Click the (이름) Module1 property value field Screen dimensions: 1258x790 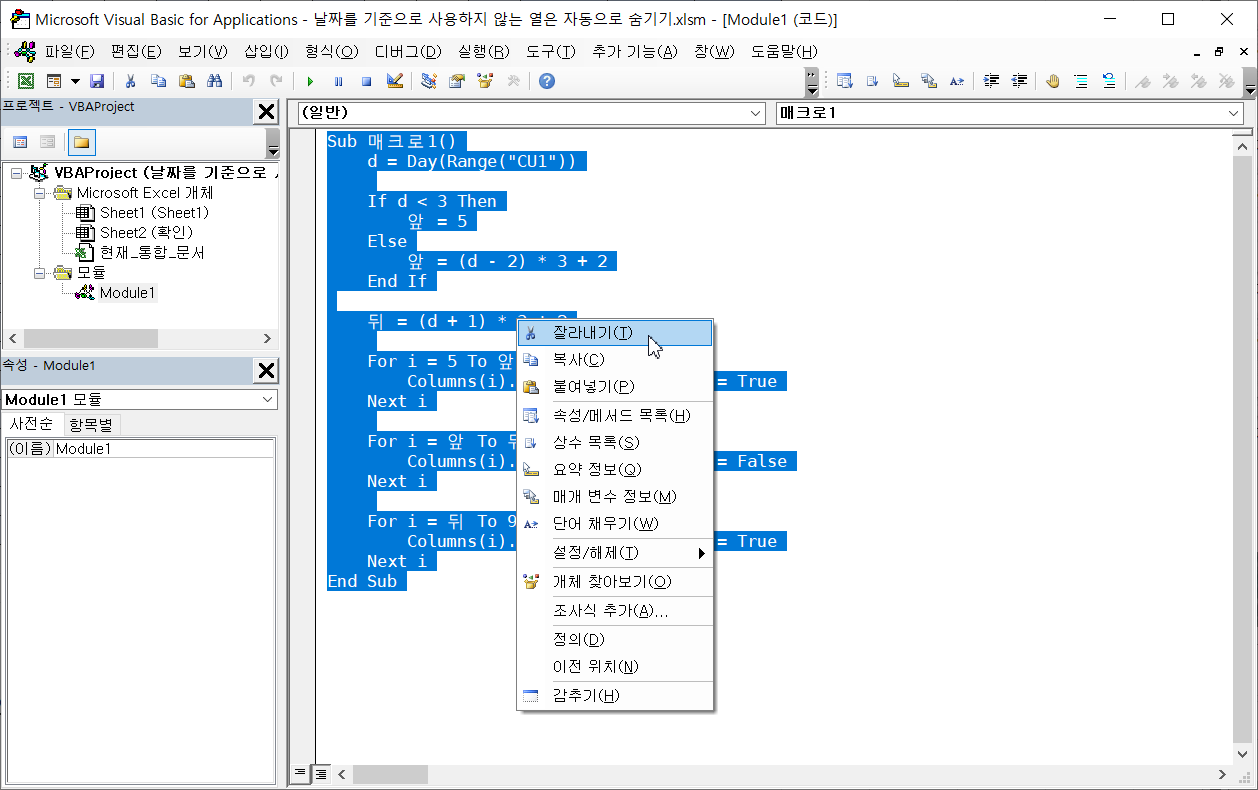point(164,449)
